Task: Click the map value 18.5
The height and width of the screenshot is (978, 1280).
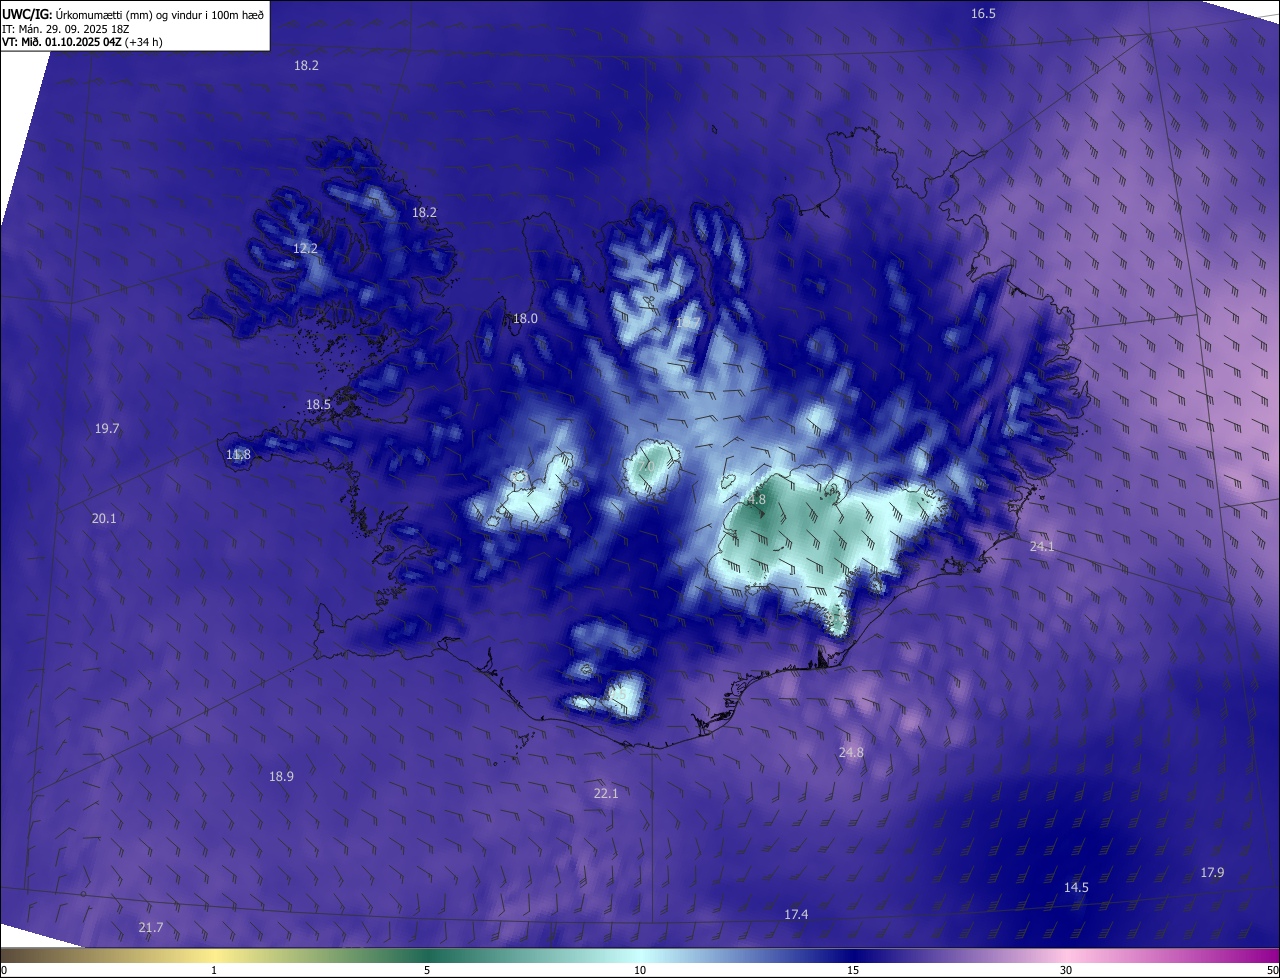Action: [x=319, y=404]
